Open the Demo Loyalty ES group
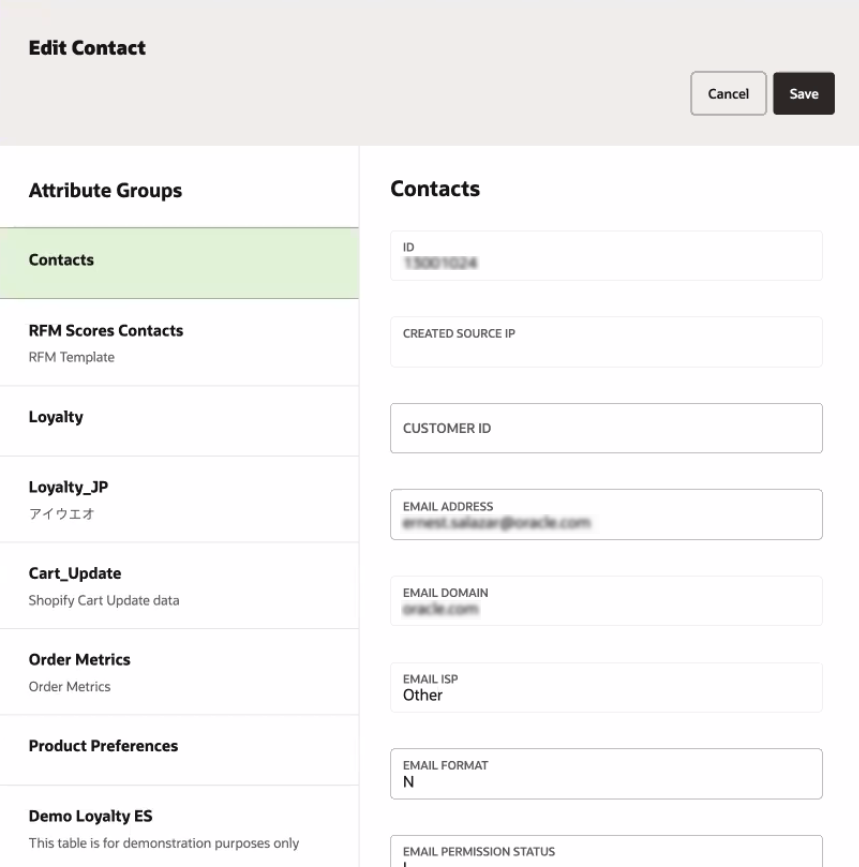 pos(179,828)
